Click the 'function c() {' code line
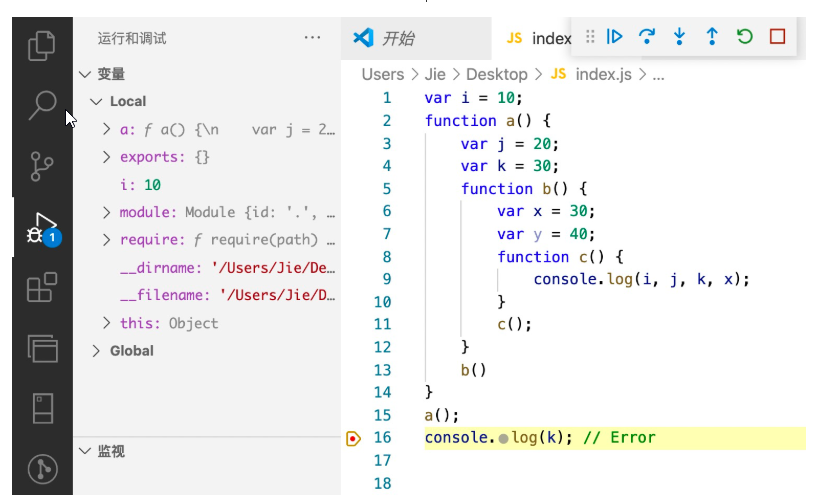The image size is (823, 504). click(x=560, y=257)
